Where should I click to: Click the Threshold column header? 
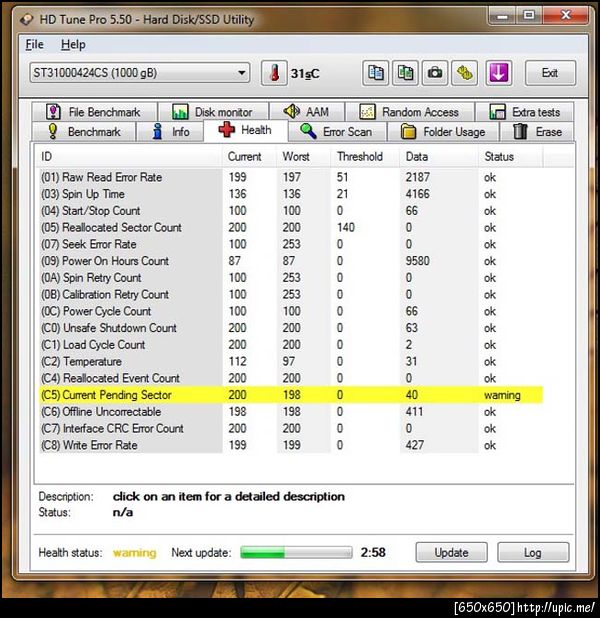point(365,156)
